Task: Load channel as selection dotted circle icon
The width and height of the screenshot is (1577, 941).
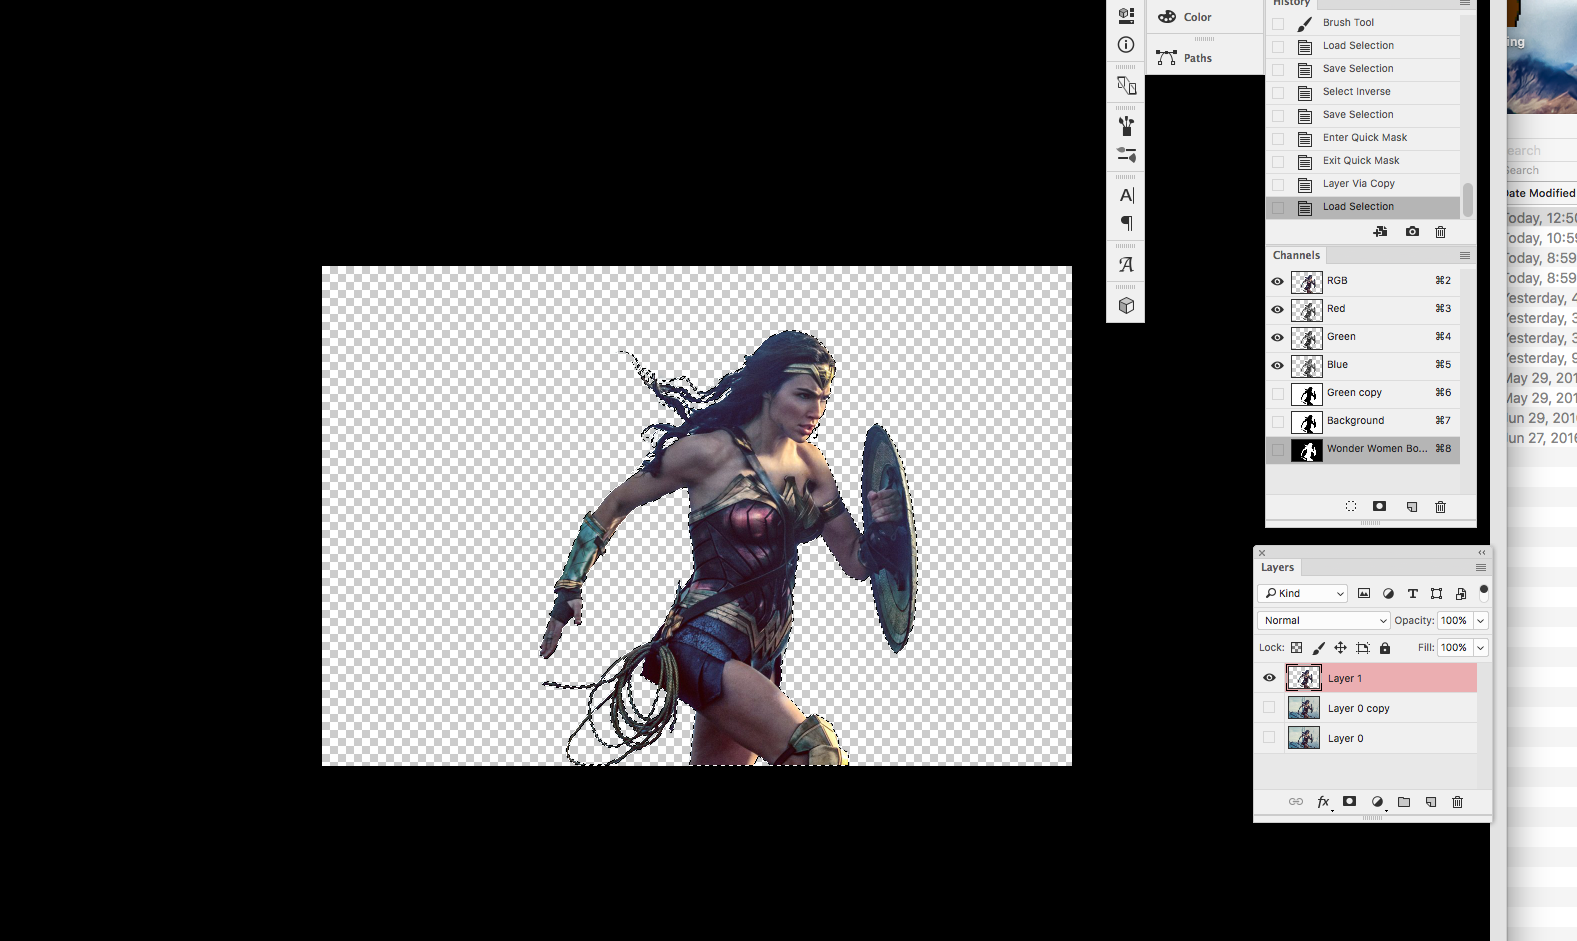Action: (1351, 507)
